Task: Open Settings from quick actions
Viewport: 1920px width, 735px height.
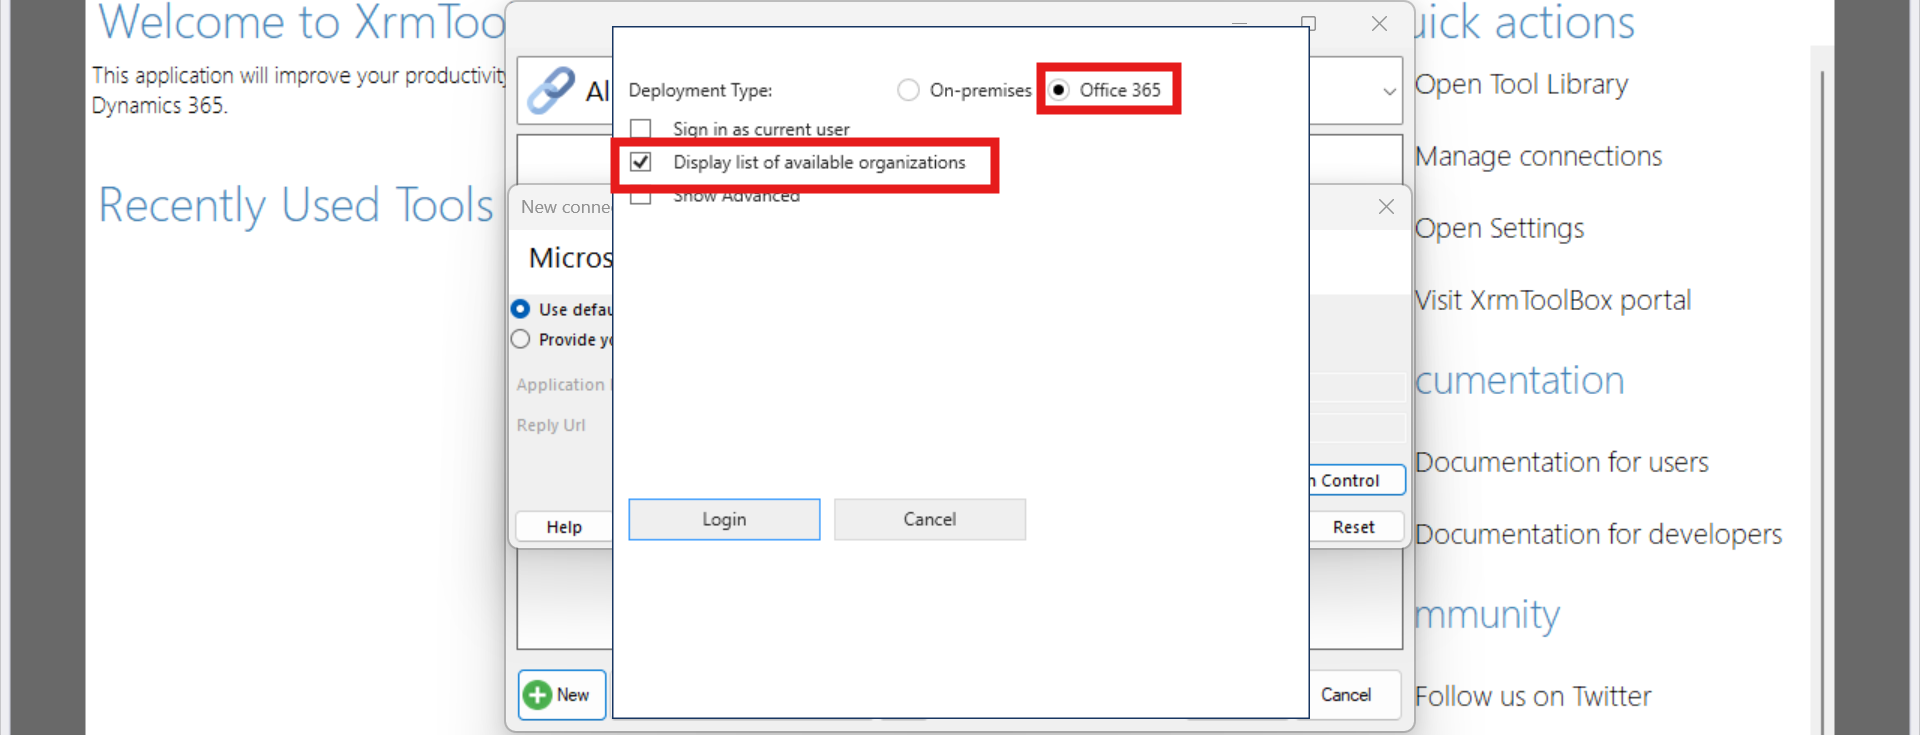Action: [1499, 229]
